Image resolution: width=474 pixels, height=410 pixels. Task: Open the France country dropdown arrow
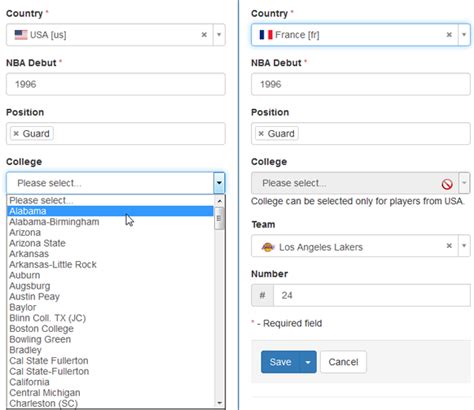pyautogui.click(x=464, y=35)
